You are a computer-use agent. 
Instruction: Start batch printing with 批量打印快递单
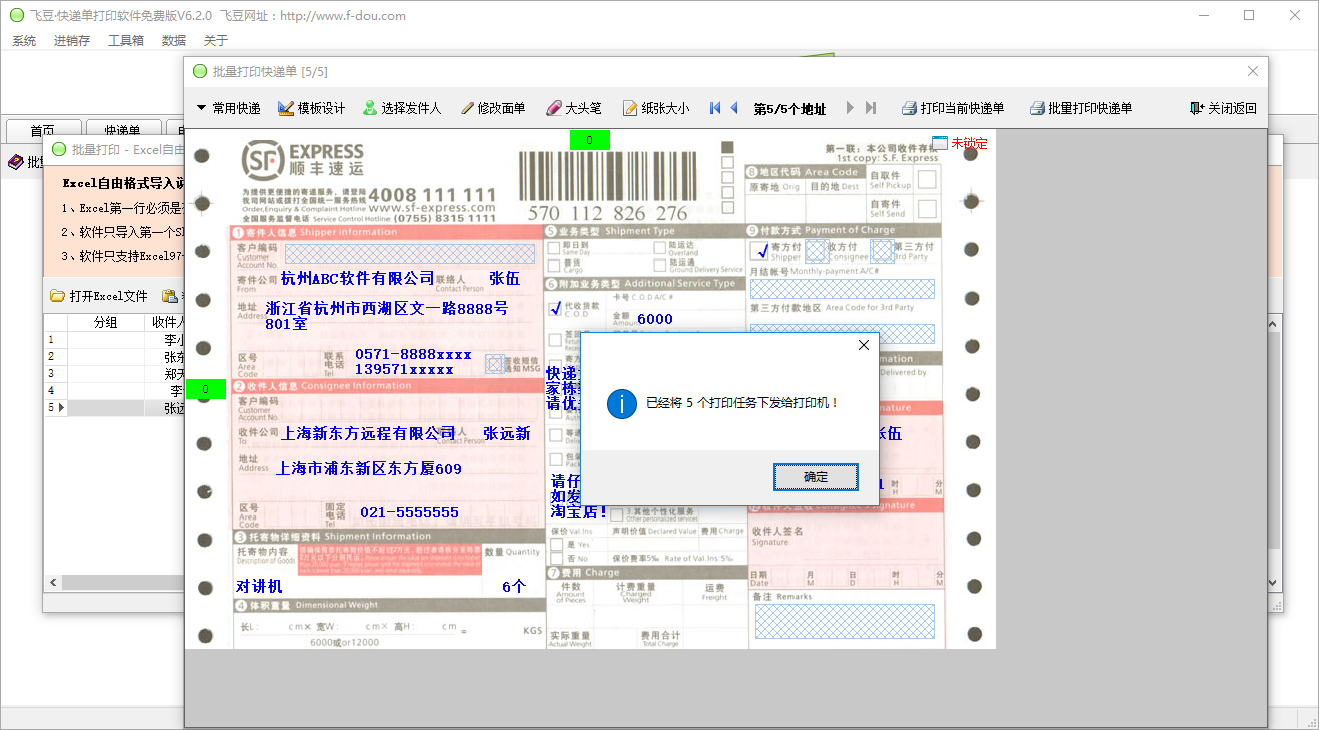[1081, 108]
